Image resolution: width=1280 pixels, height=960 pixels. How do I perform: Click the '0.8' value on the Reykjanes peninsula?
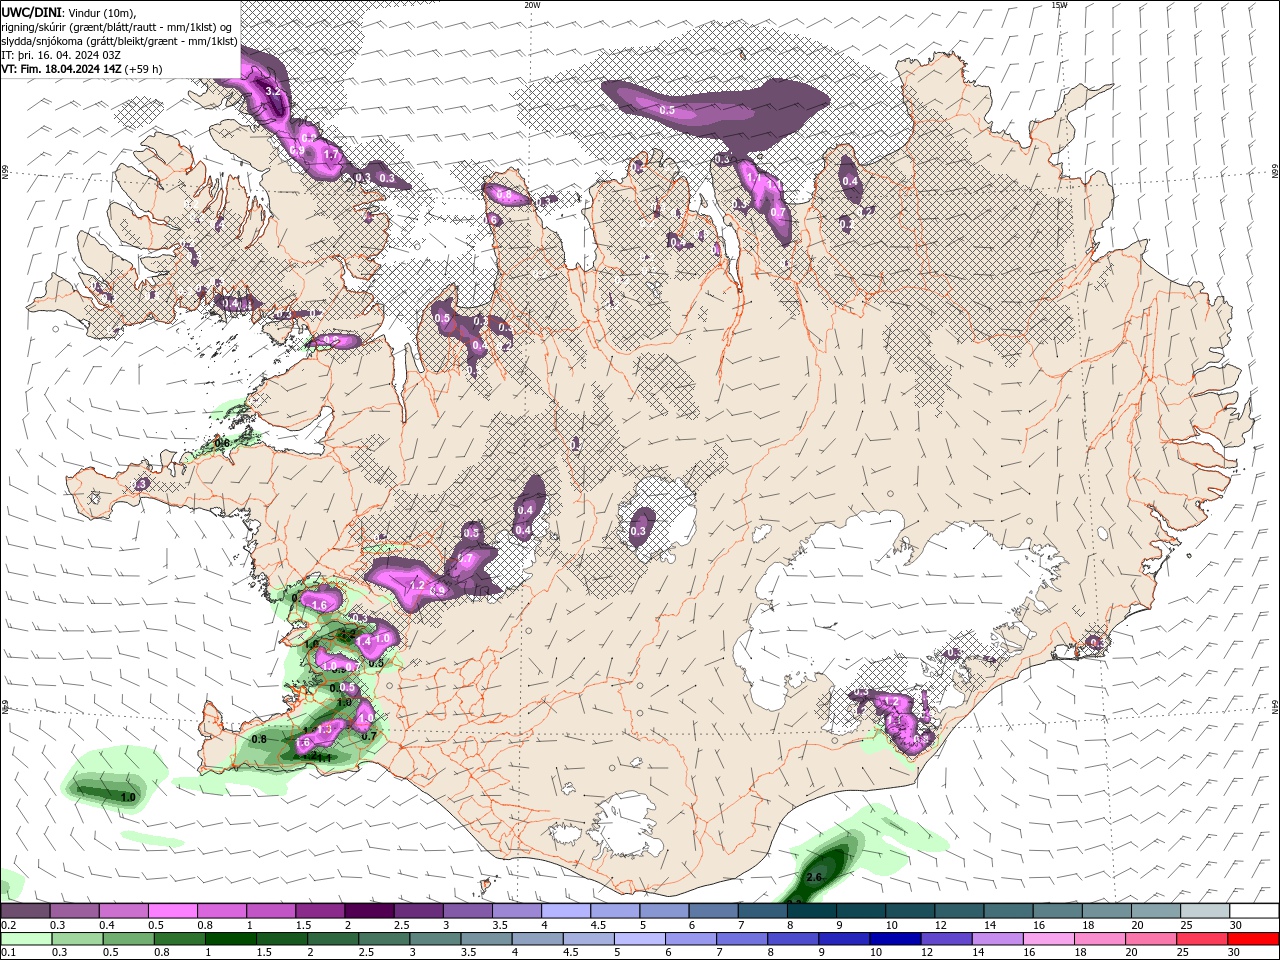(x=259, y=739)
